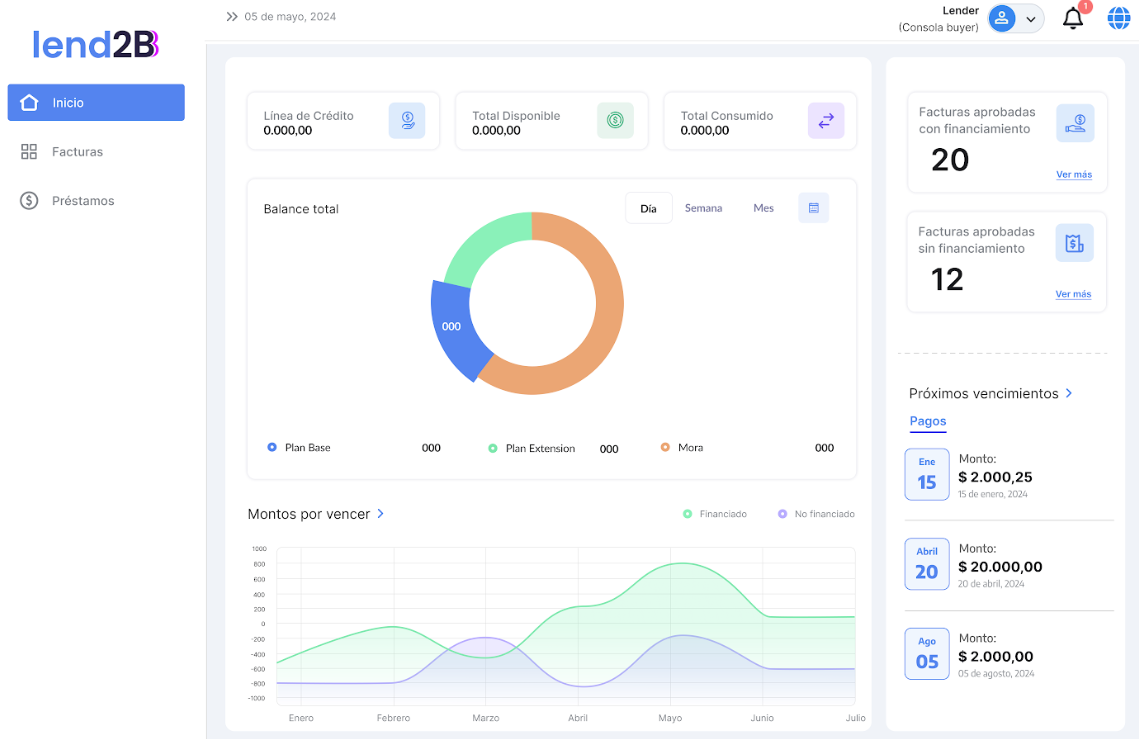
Task: Expand Próximos vencimientos chevron
Action: click(1069, 393)
